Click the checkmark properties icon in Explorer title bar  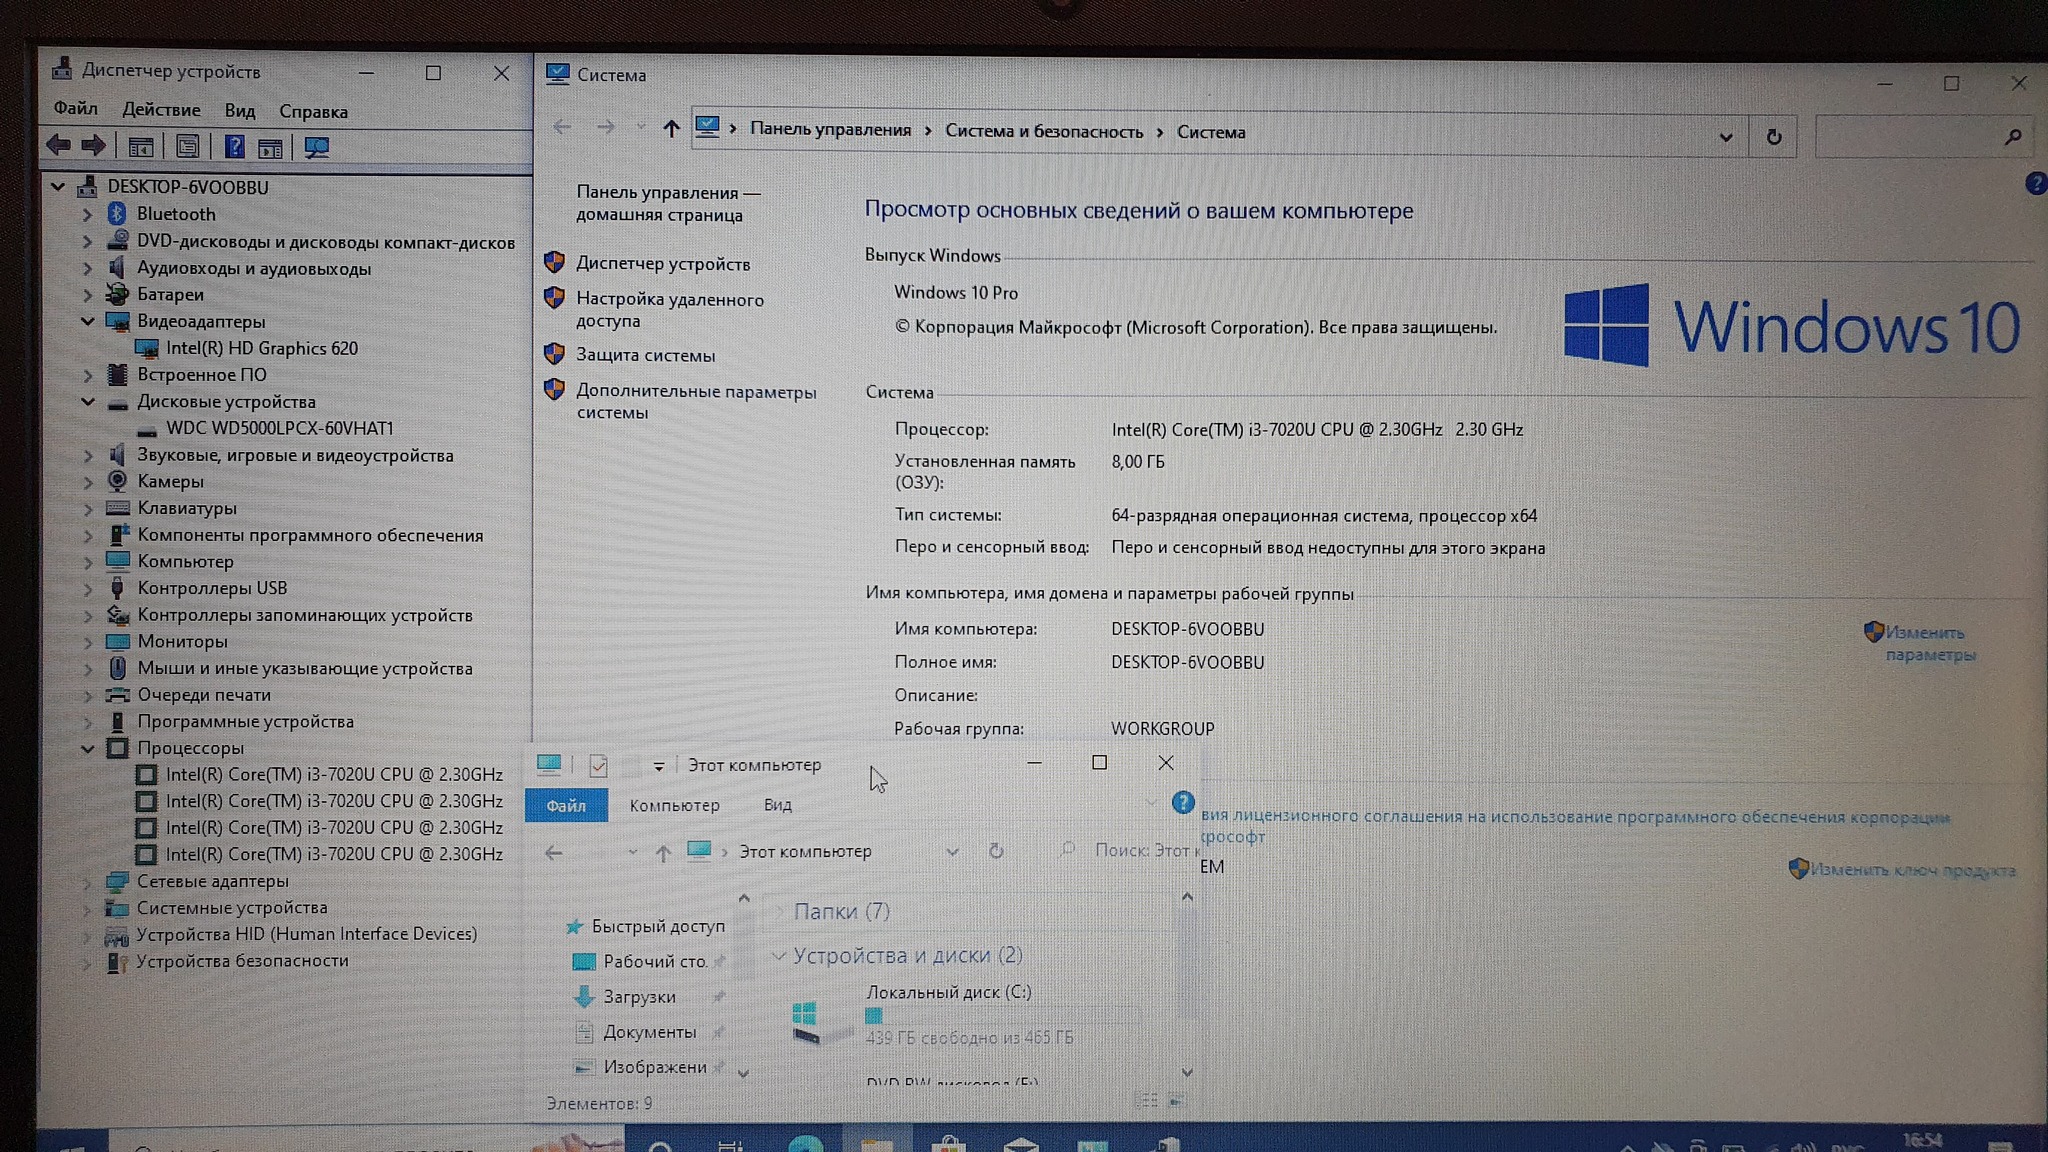coord(598,766)
